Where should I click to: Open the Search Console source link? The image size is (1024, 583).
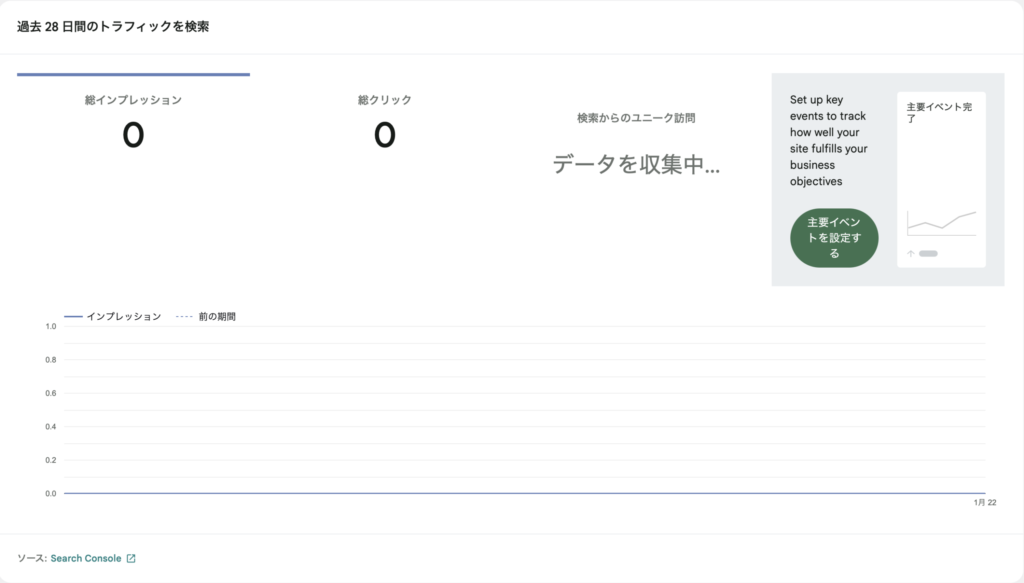click(x=86, y=559)
